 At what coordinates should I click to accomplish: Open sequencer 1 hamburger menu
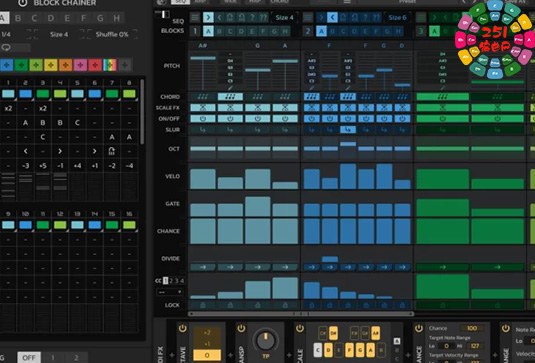[195, 17]
